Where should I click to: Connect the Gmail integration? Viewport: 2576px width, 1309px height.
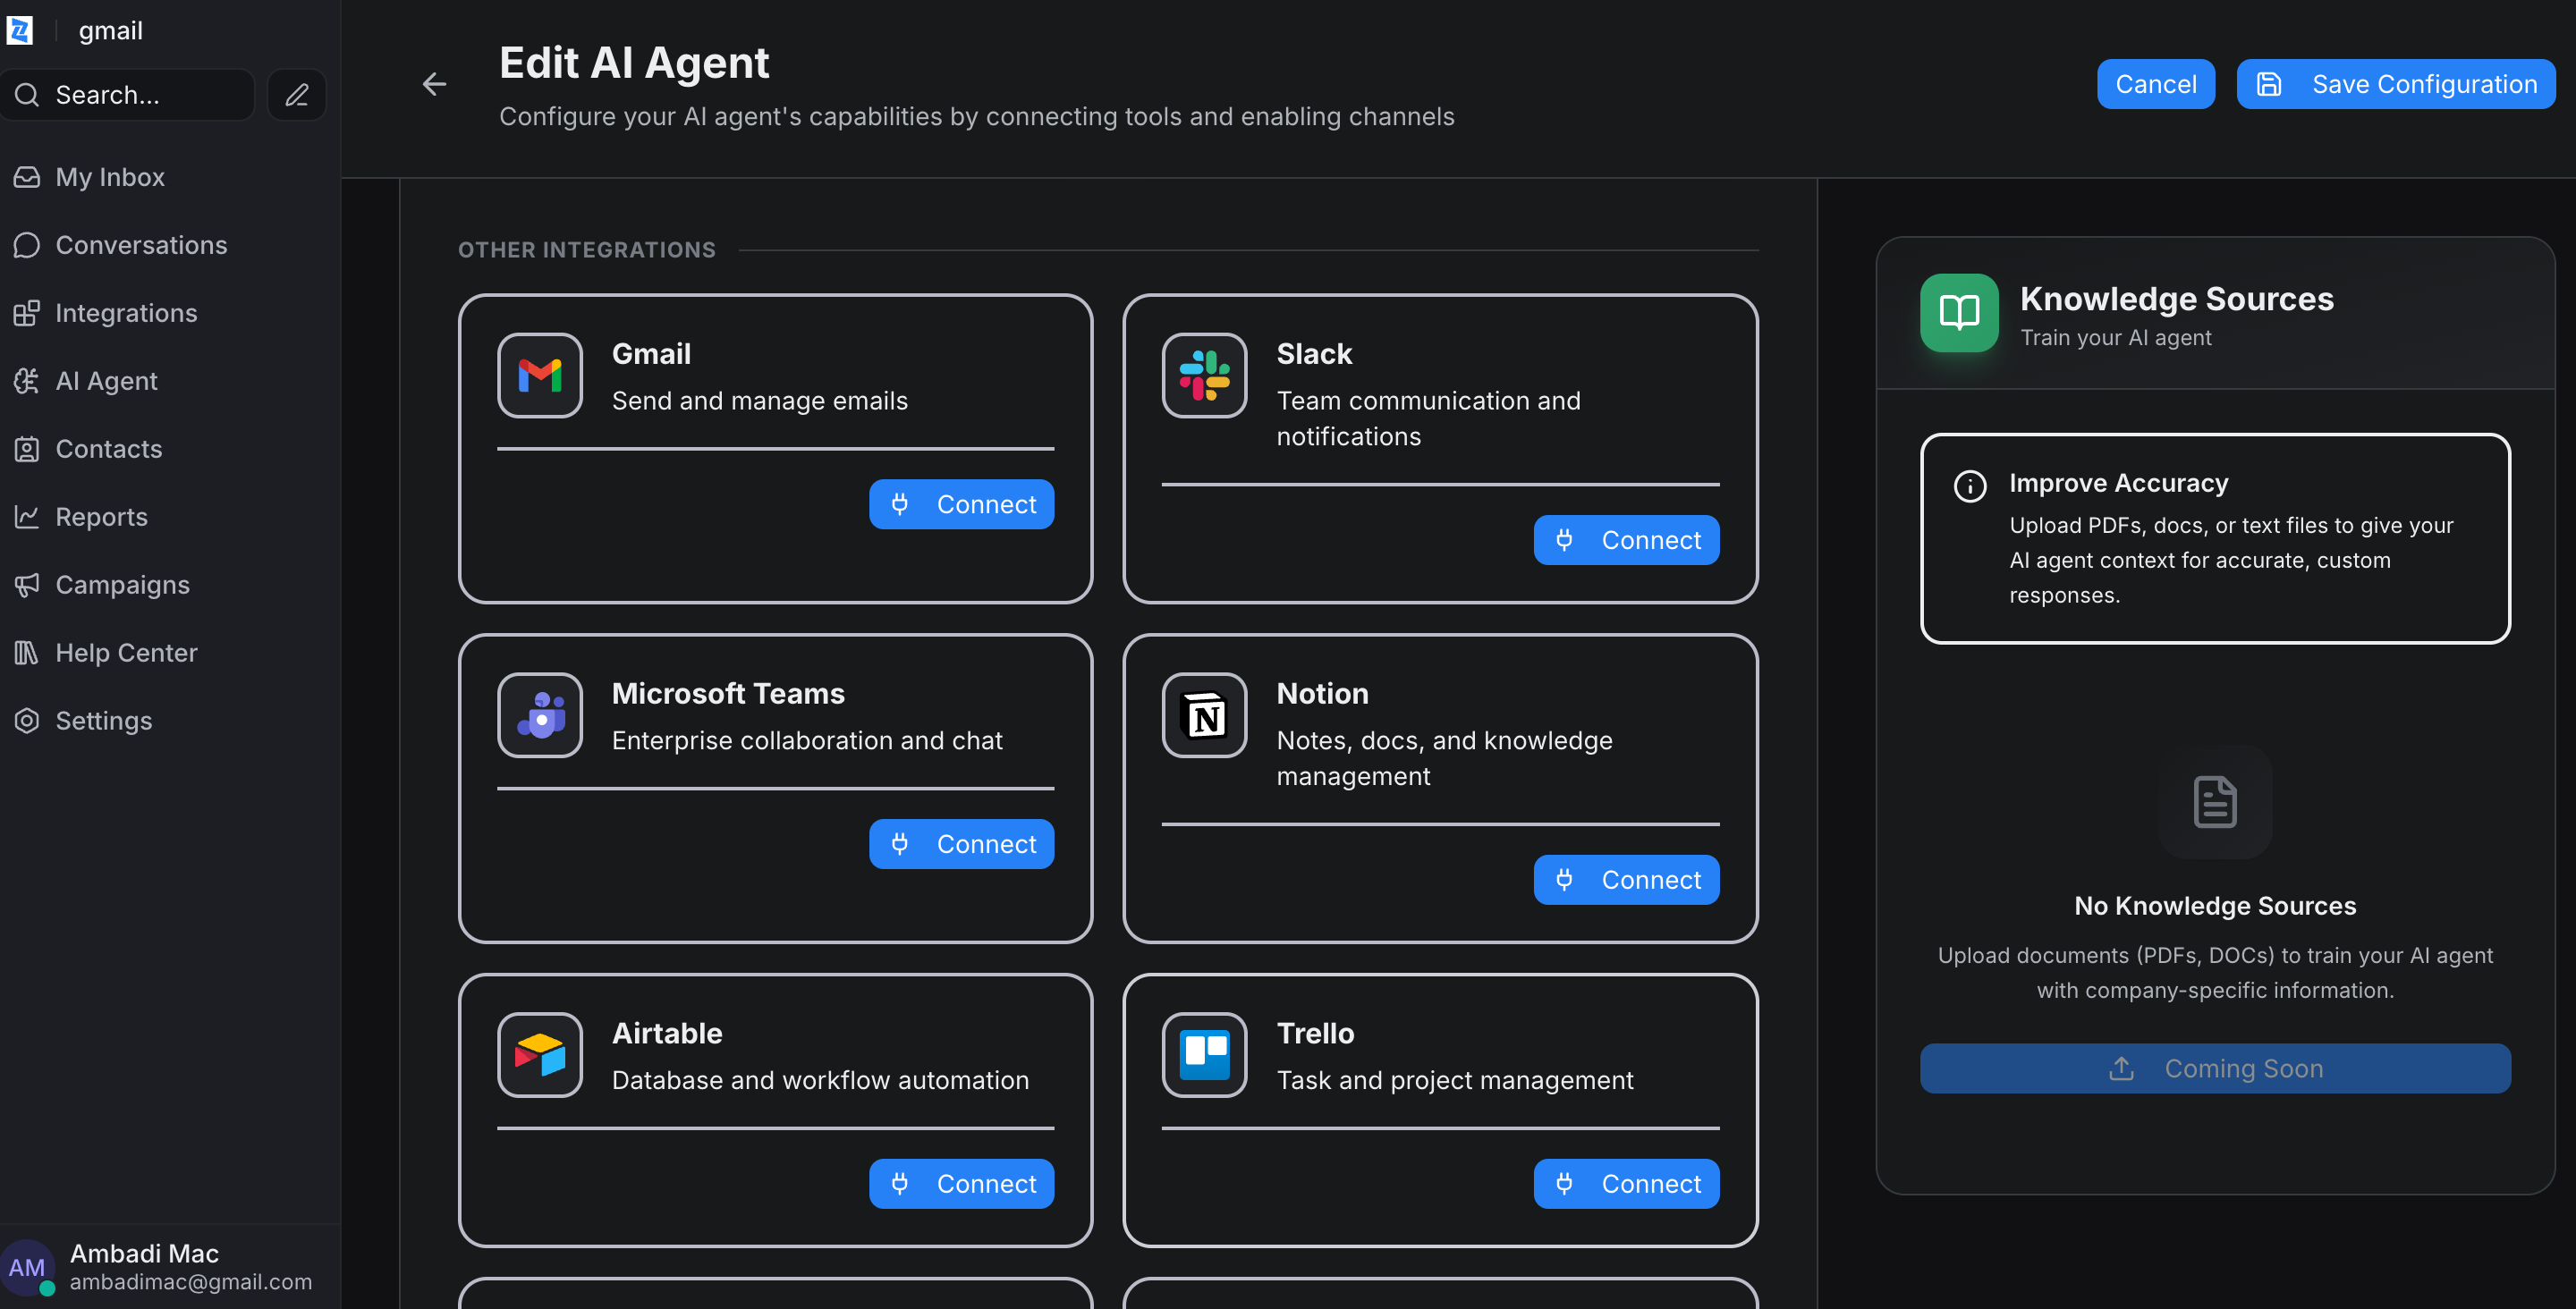pos(961,505)
